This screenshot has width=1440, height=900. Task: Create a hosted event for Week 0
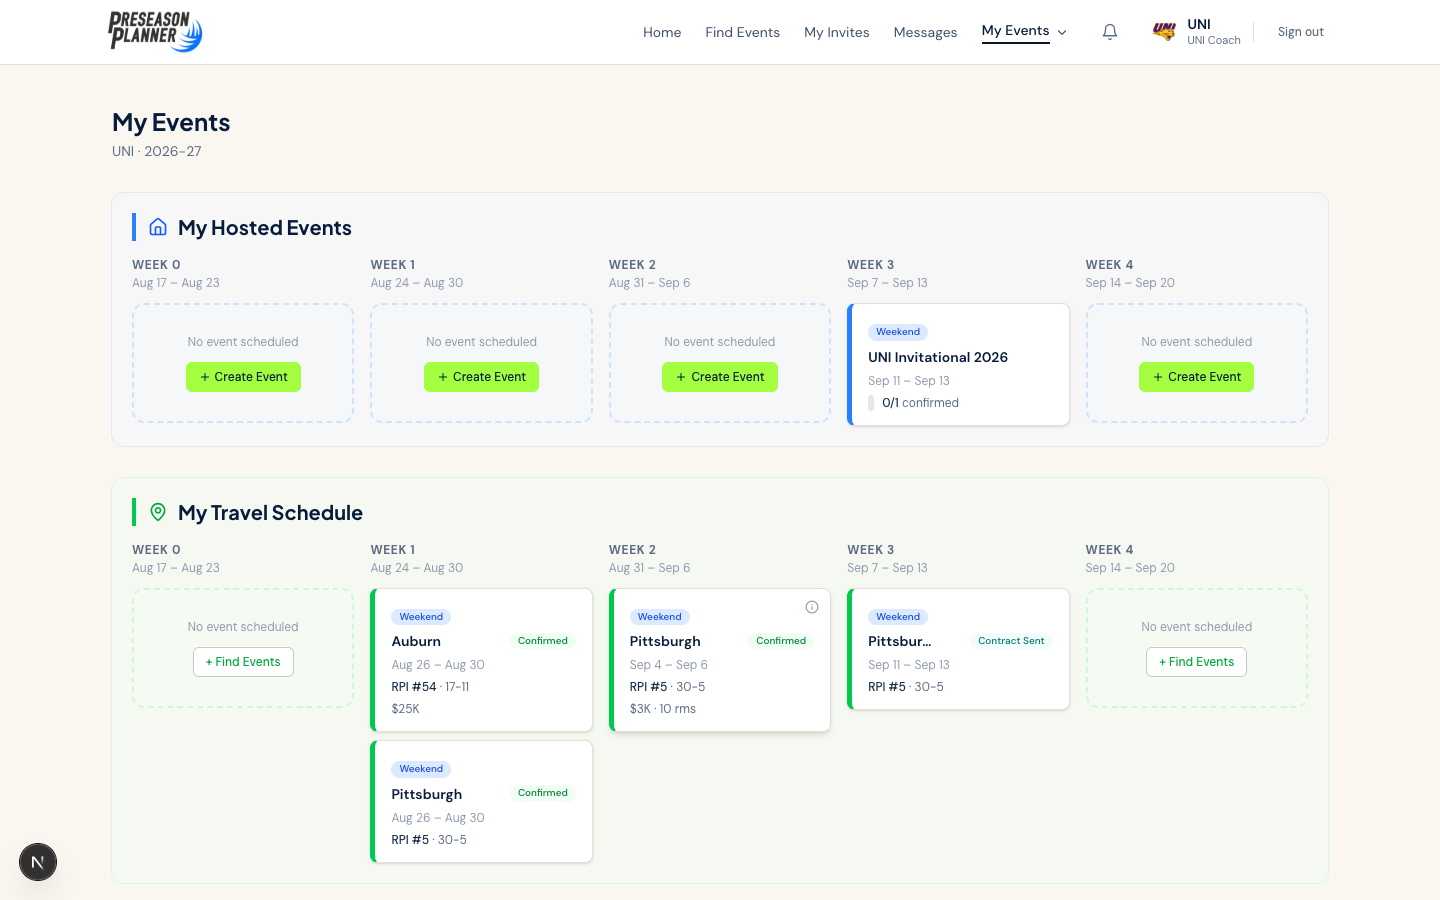coord(243,377)
